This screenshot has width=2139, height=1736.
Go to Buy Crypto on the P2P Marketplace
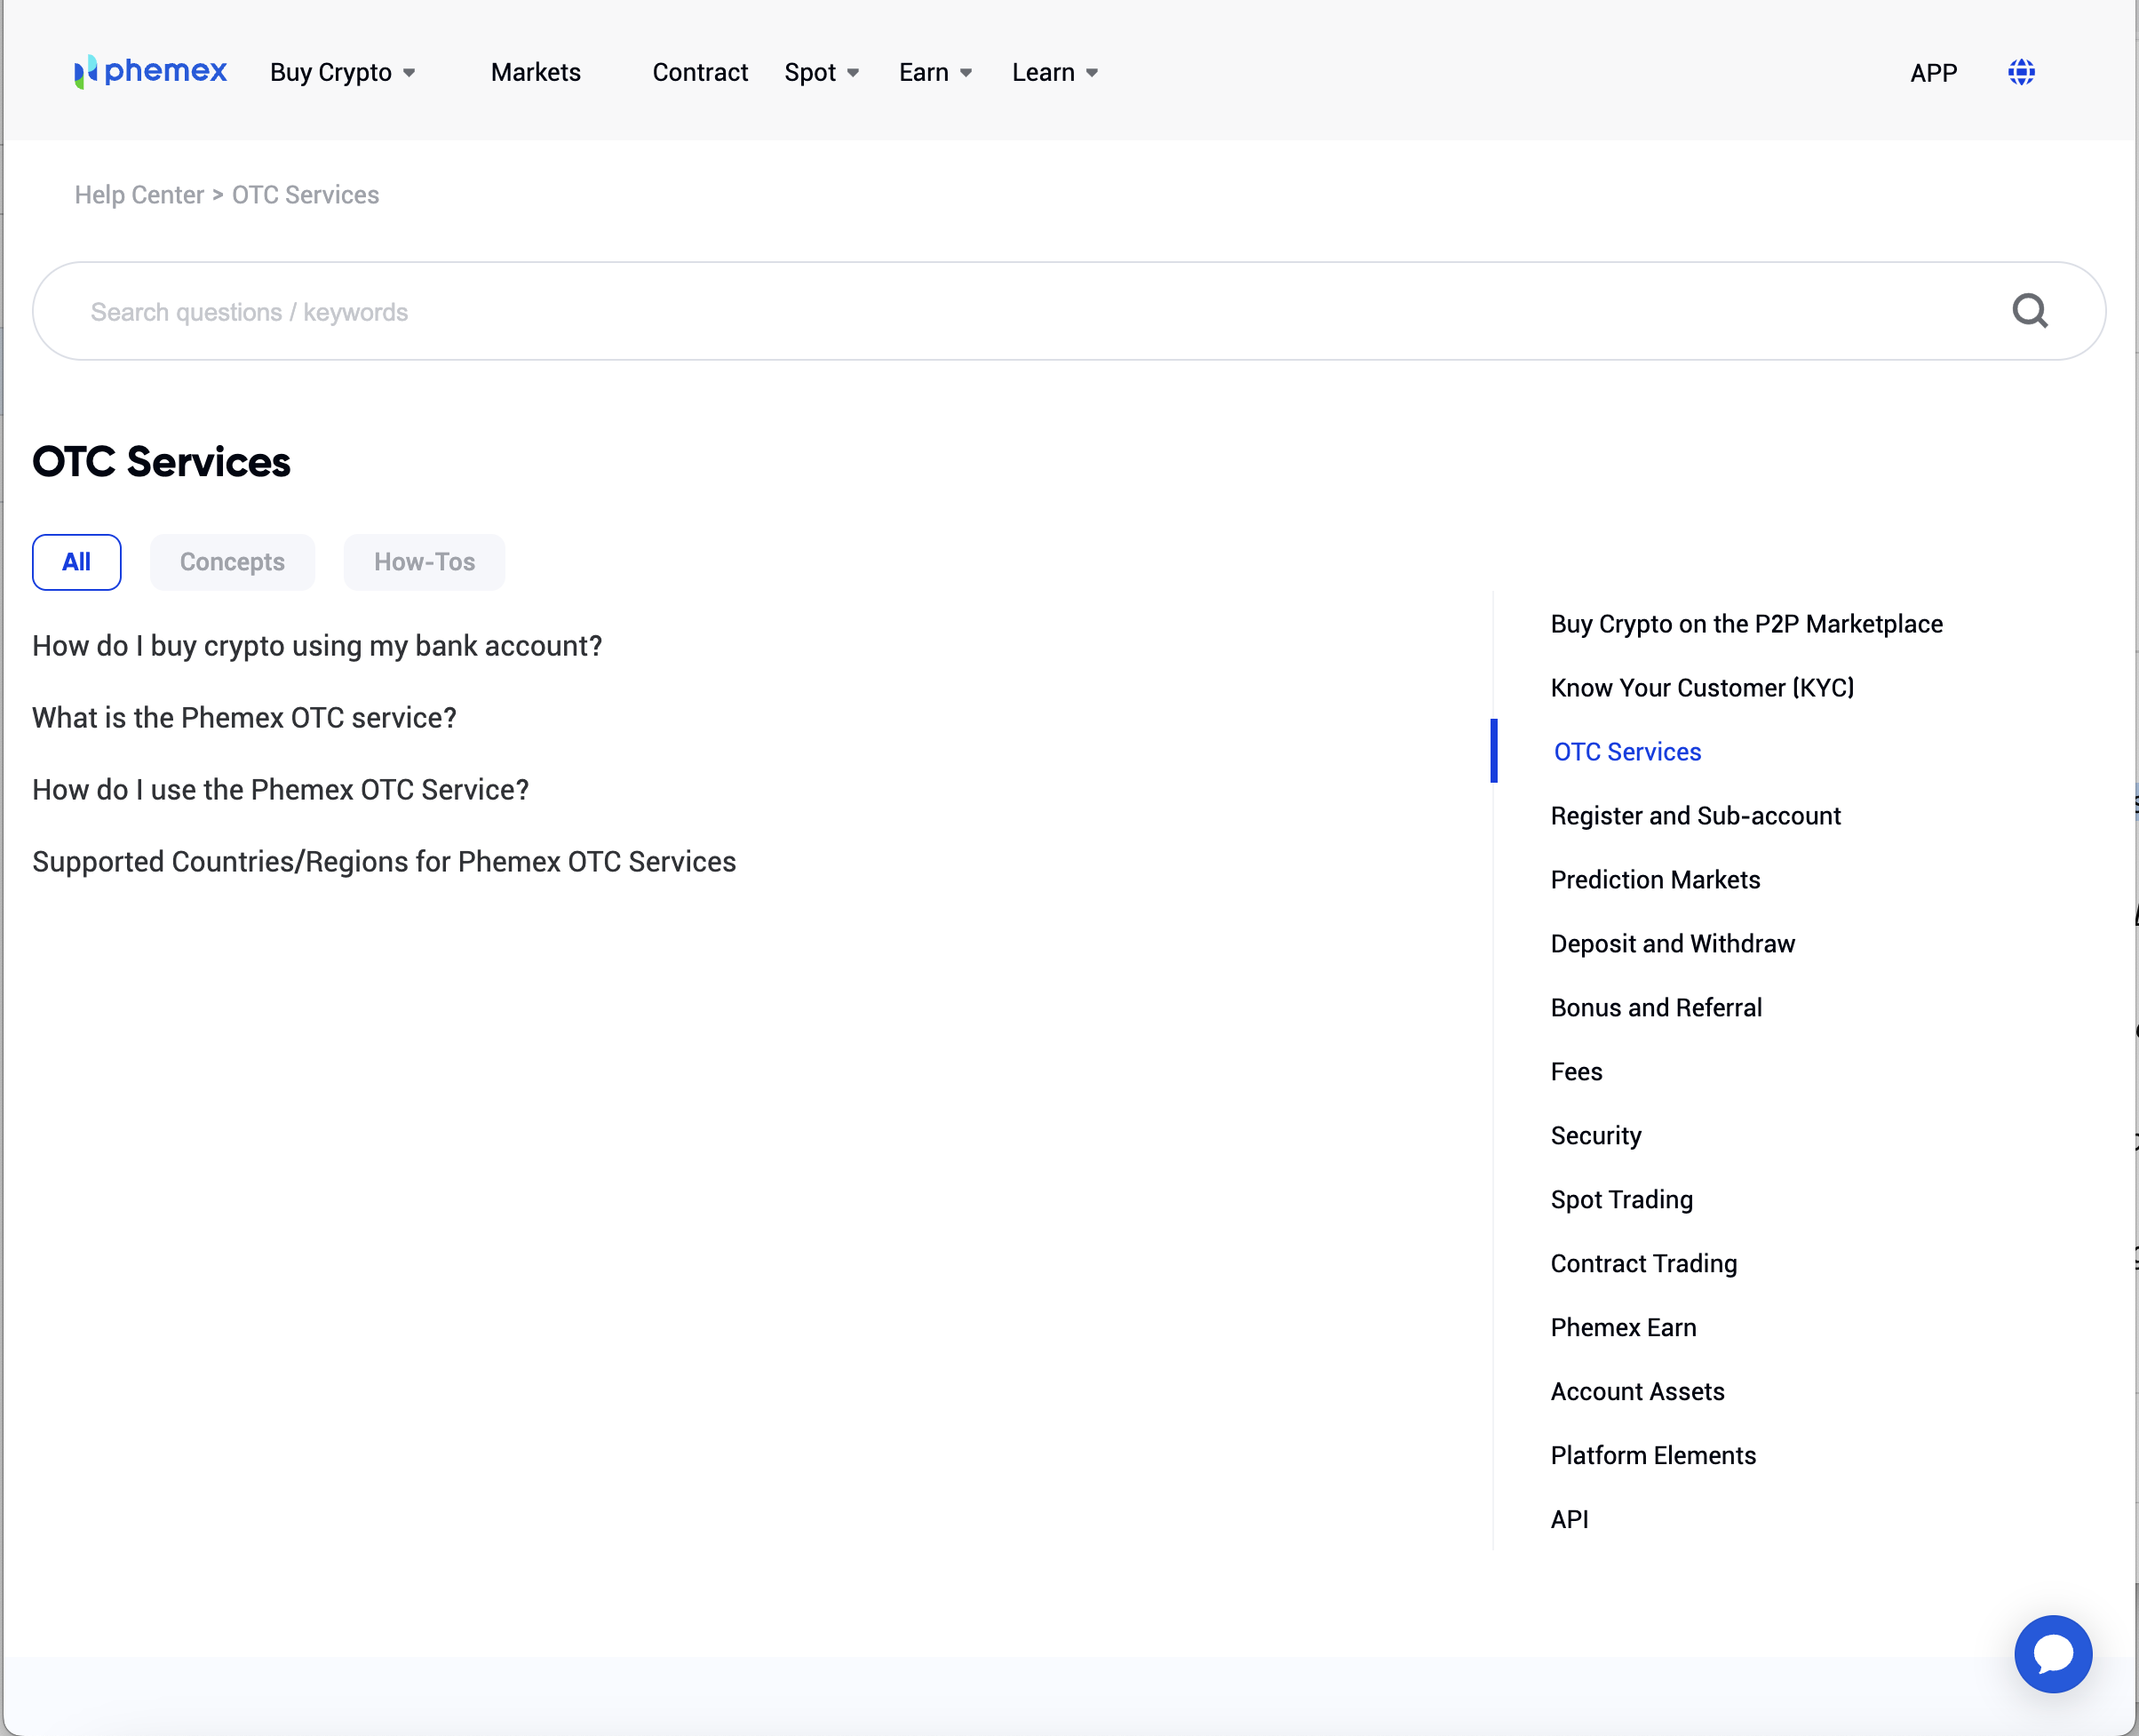1746,624
